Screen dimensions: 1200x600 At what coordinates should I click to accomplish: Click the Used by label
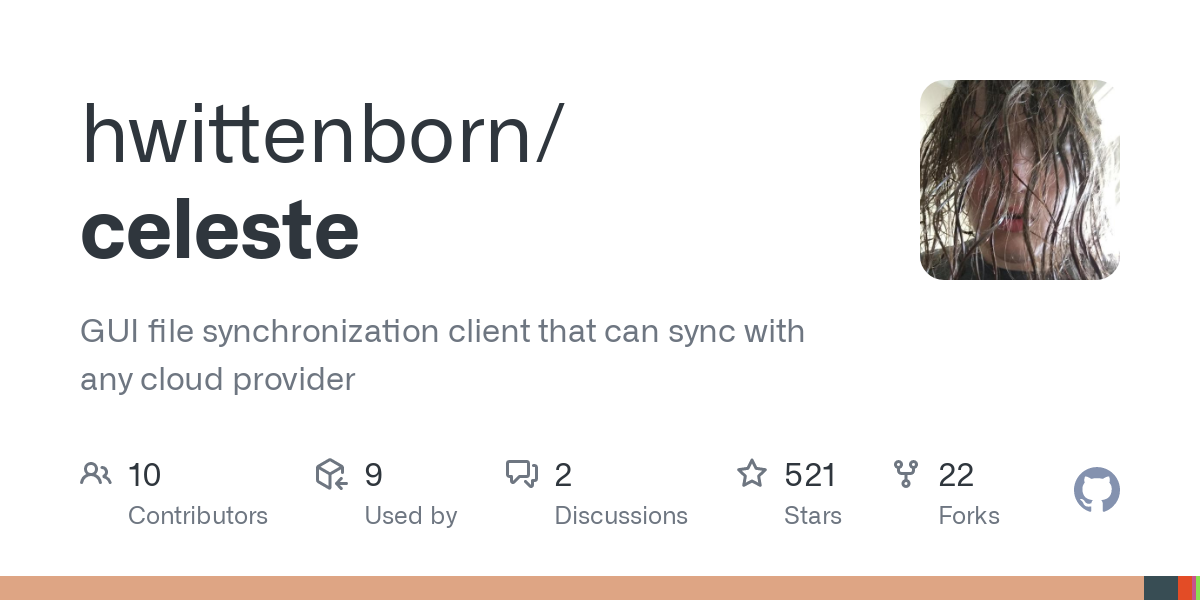pyautogui.click(x=411, y=516)
